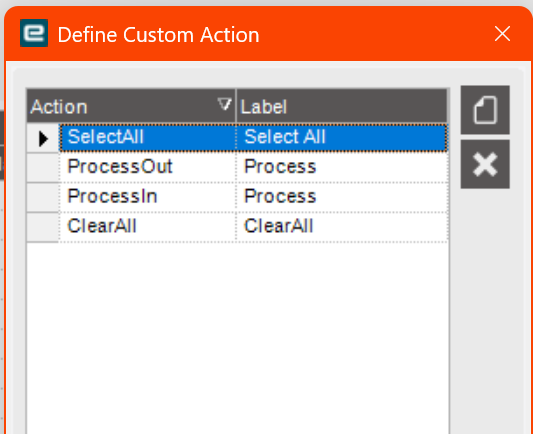Click the row selector of SelectAll row
Viewport: 533px width, 434px height.
tap(43, 138)
